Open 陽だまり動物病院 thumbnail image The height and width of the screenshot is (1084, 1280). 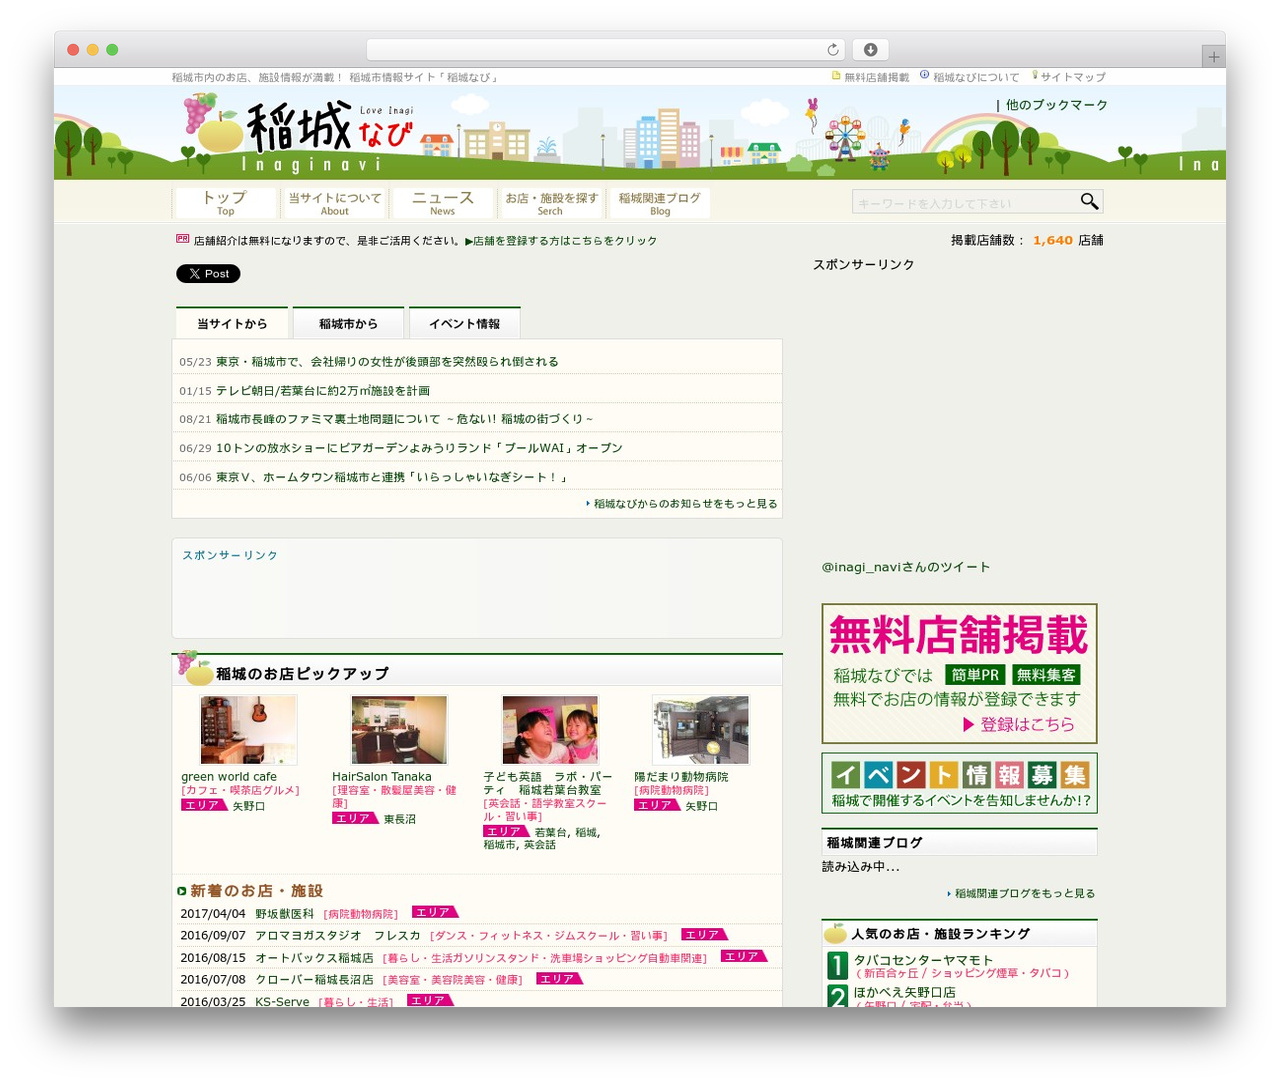click(700, 730)
